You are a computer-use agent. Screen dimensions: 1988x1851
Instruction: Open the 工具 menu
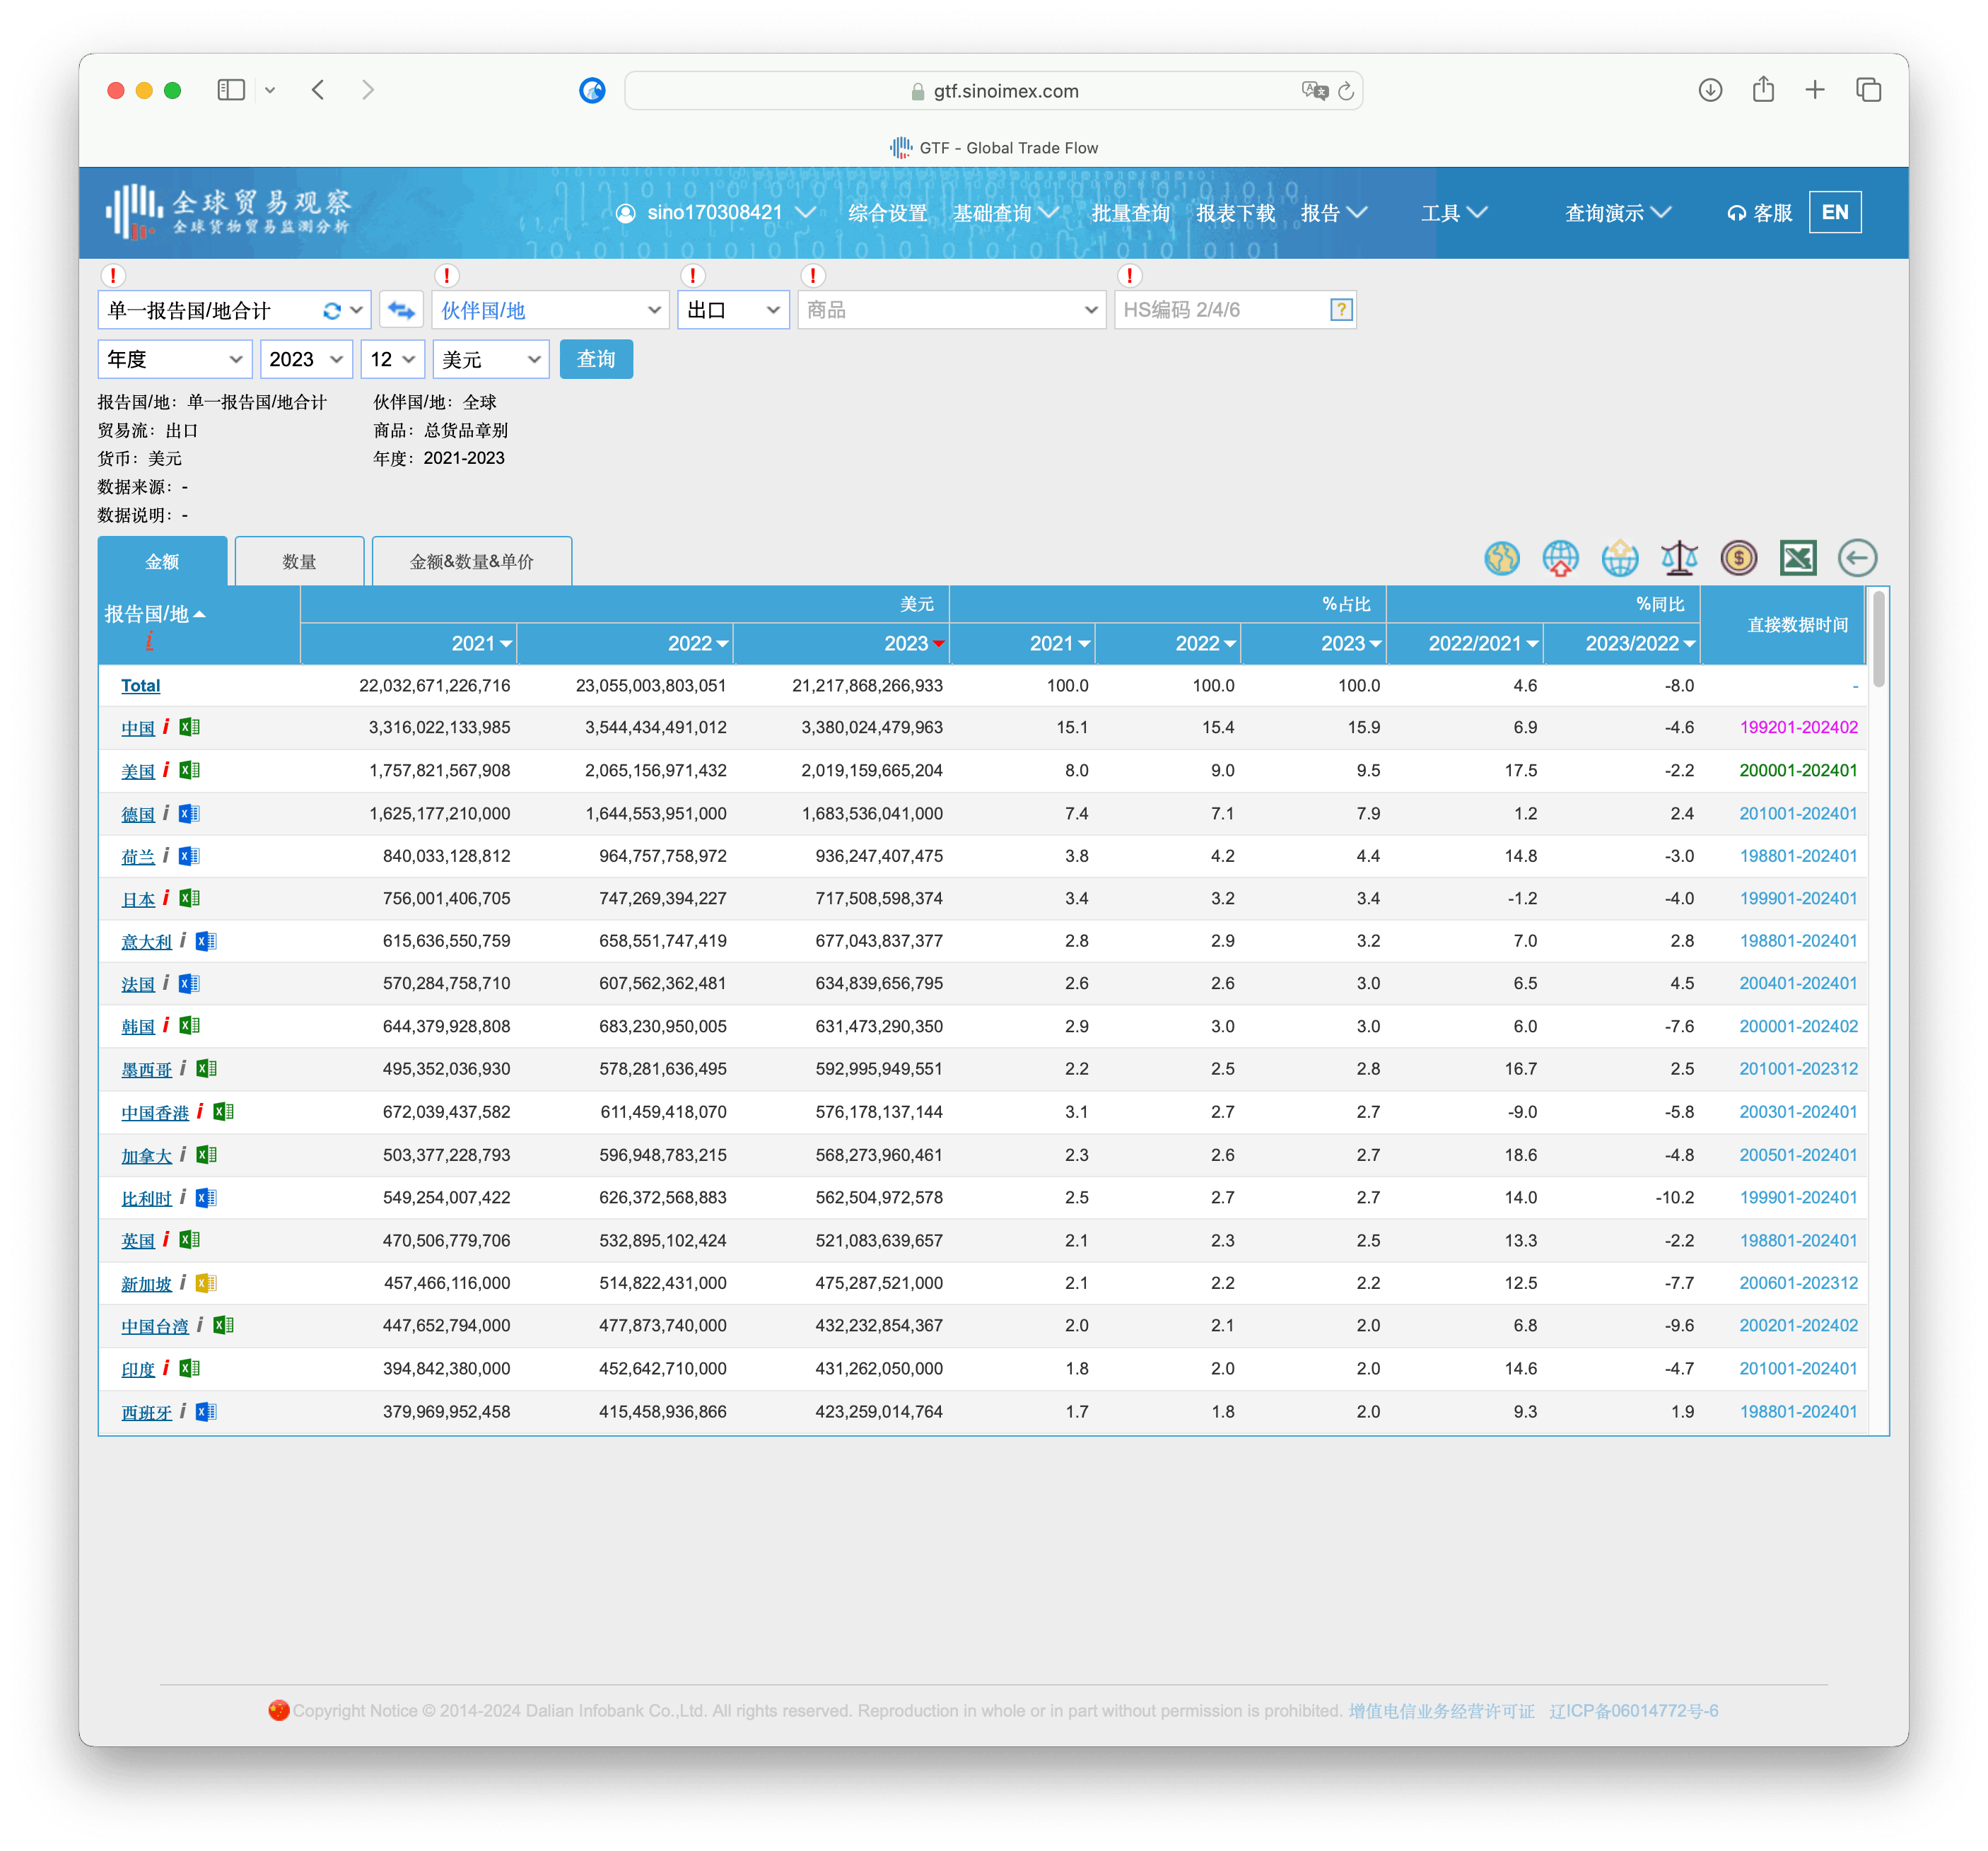(1454, 213)
